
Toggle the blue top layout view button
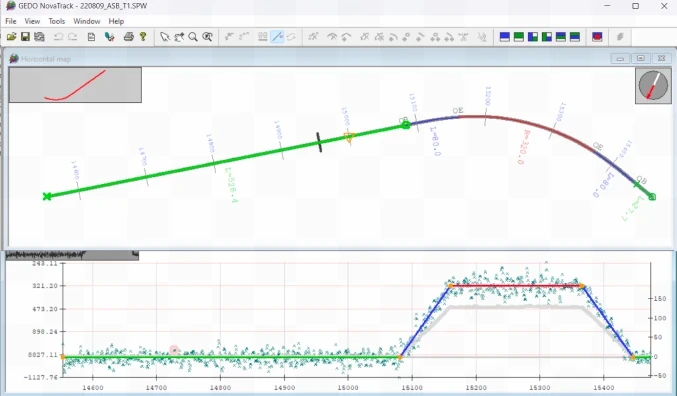[x=504, y=37]
